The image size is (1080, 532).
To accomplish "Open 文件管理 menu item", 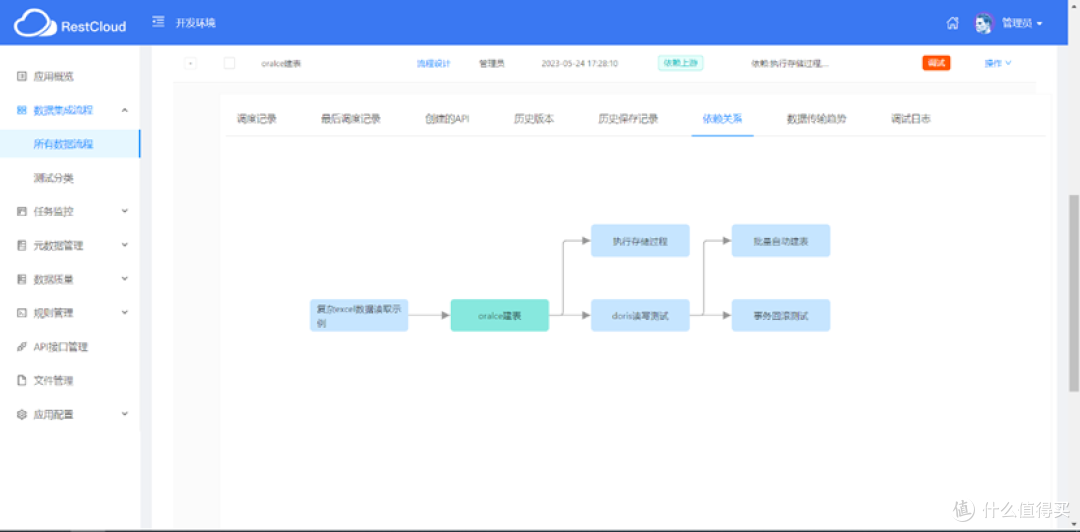I will 54,380.
